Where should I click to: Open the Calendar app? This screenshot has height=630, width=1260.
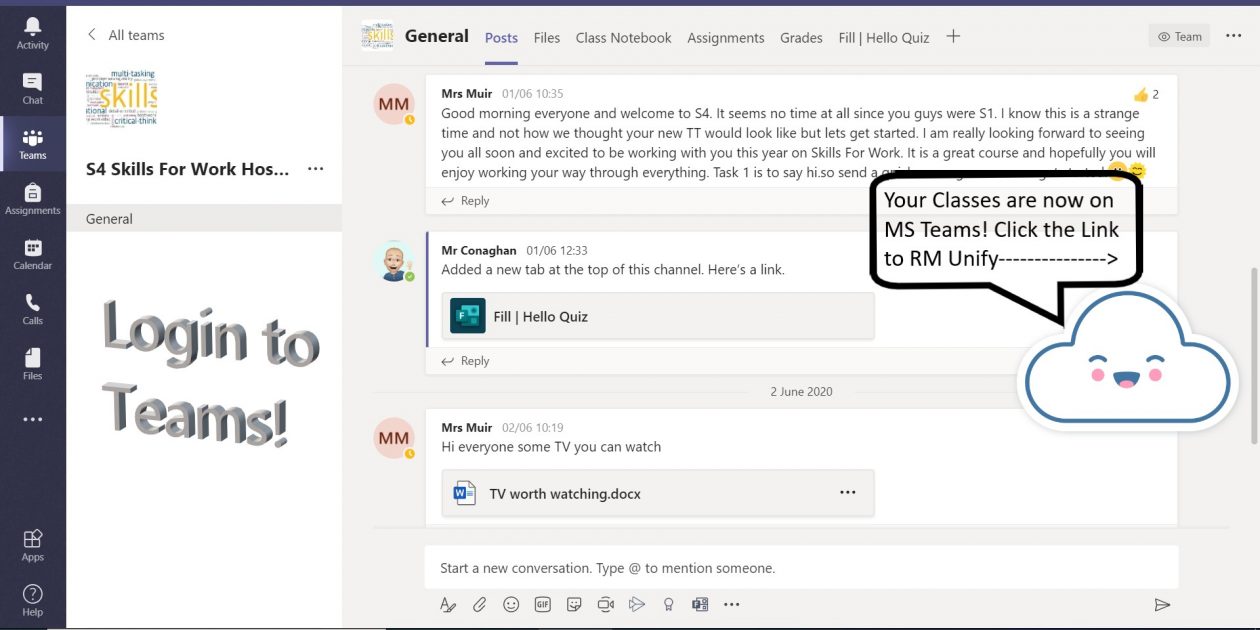(x=32, y=254)
